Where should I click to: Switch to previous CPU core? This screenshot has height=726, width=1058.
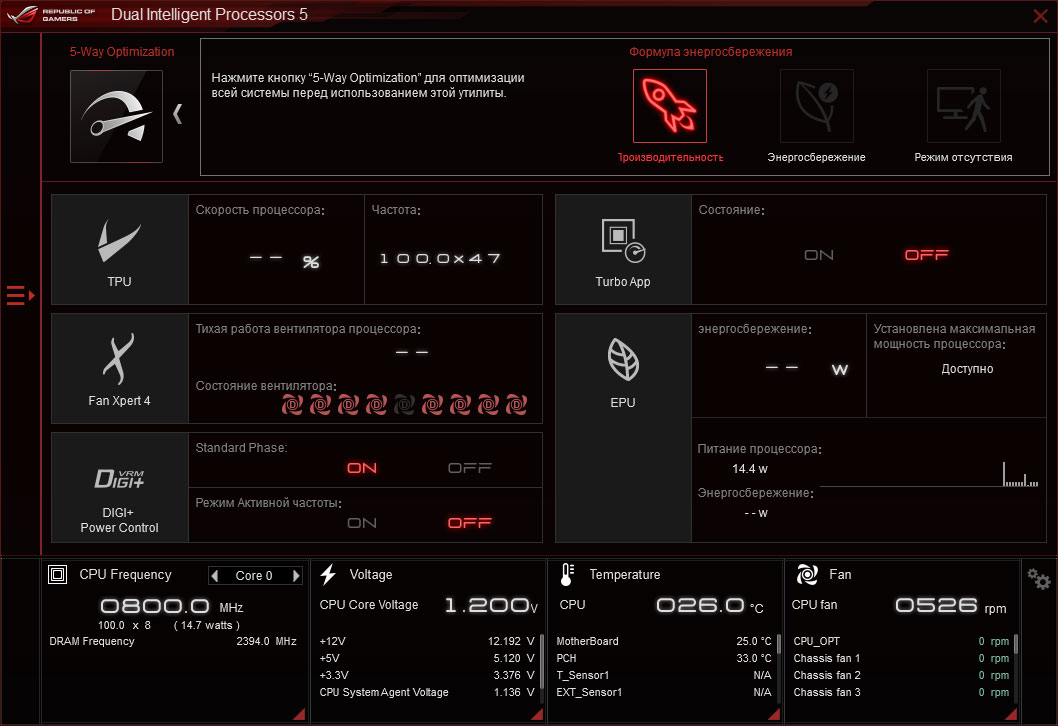[215, 576]
